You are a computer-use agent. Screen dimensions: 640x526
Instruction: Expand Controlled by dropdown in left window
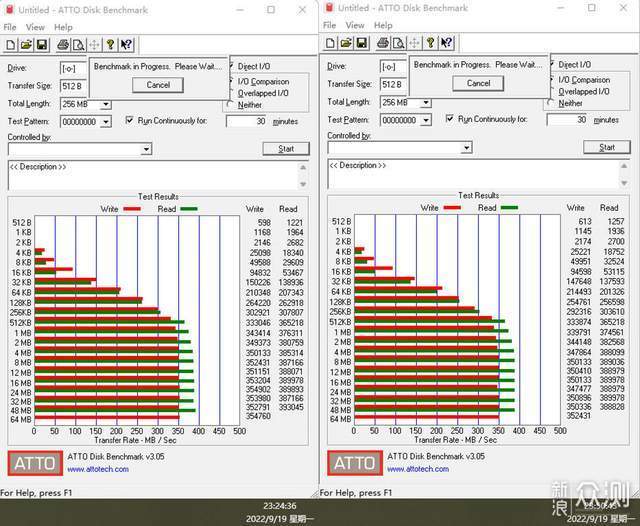(x=146, y=149)
